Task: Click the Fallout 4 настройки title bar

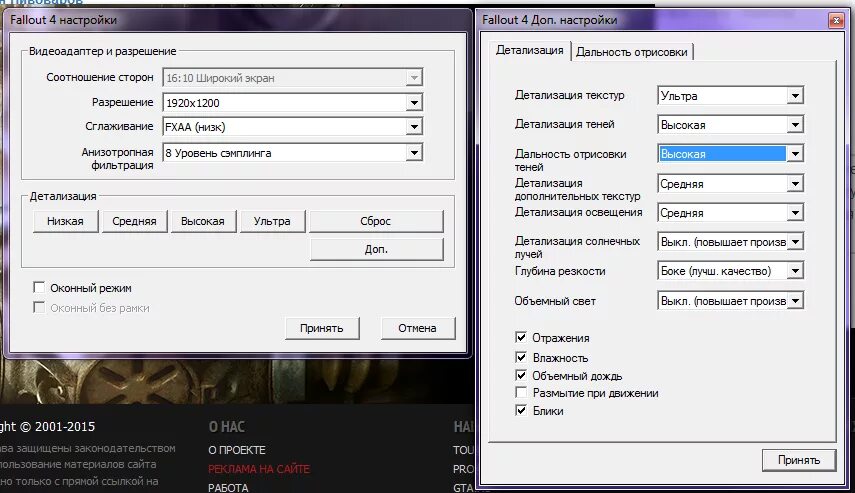Action: (238, 21)
